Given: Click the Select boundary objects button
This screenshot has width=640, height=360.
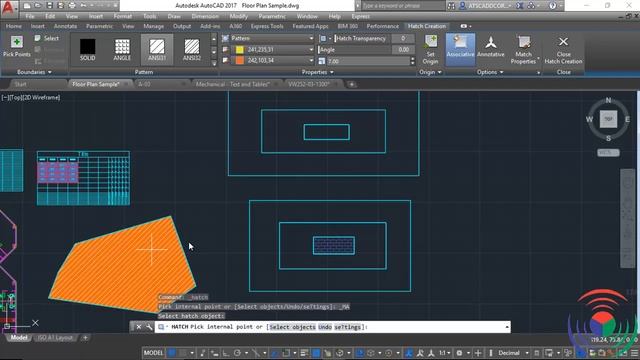Looking at the screenshot, I should pyautogui.click(x=47, y=38).
